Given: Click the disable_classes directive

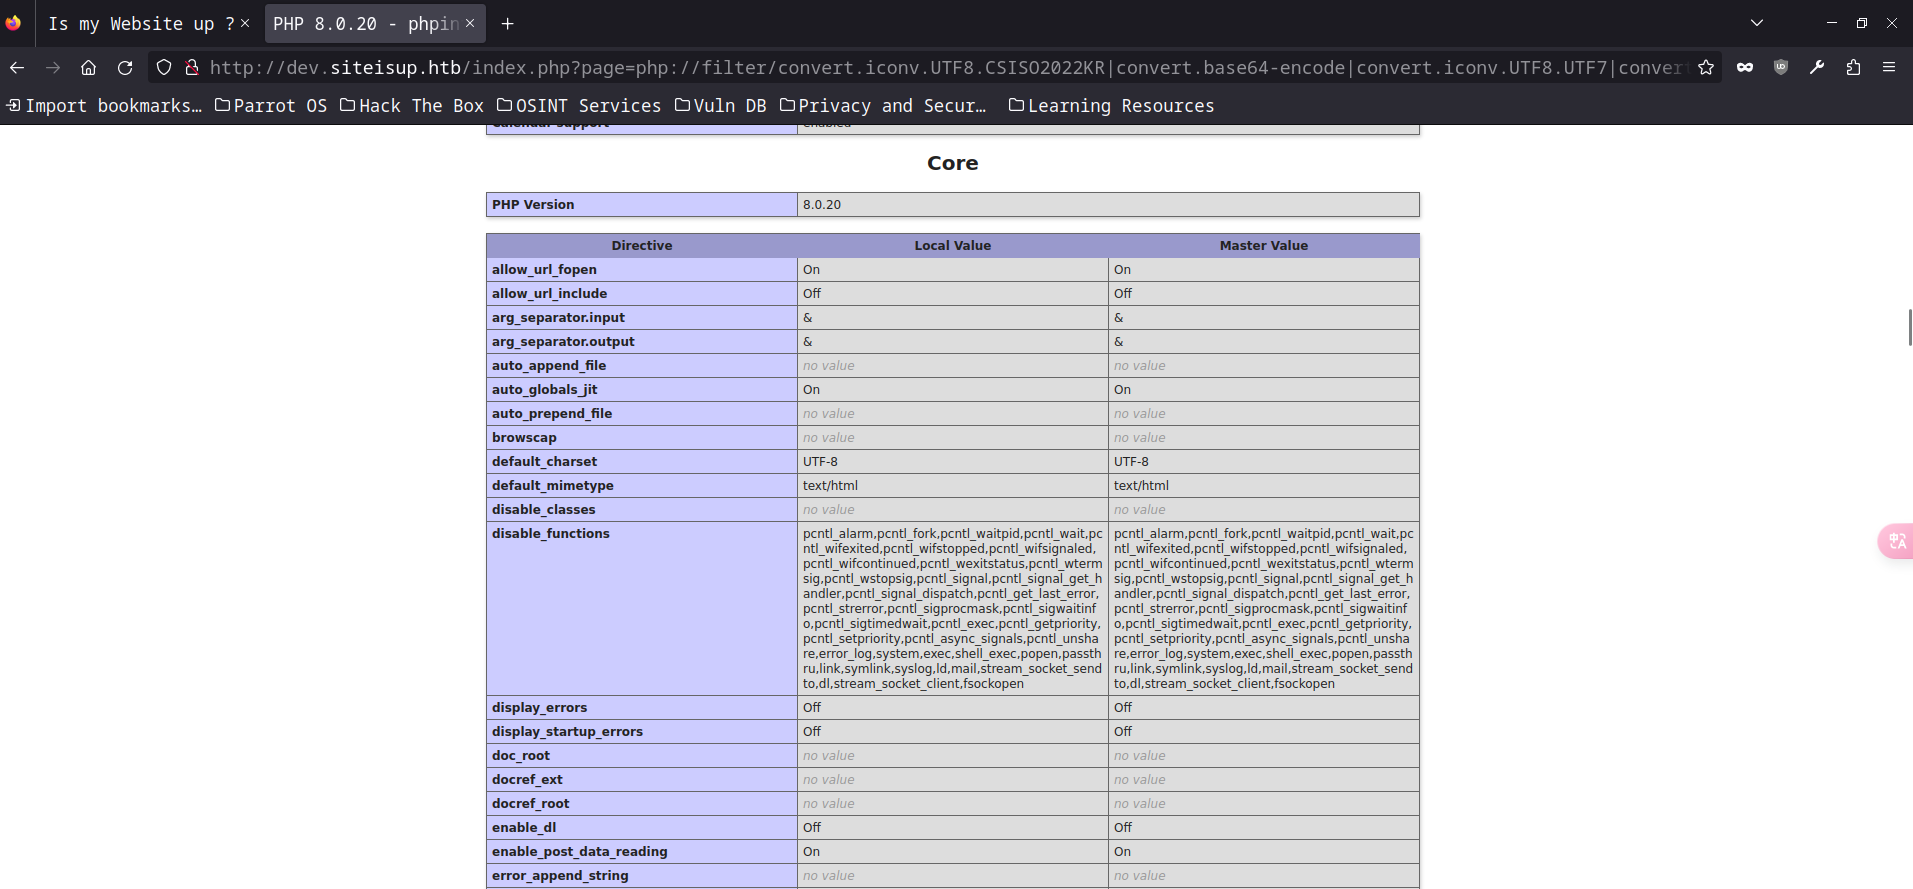Looking at the screenshot, I should click(543, 509).
